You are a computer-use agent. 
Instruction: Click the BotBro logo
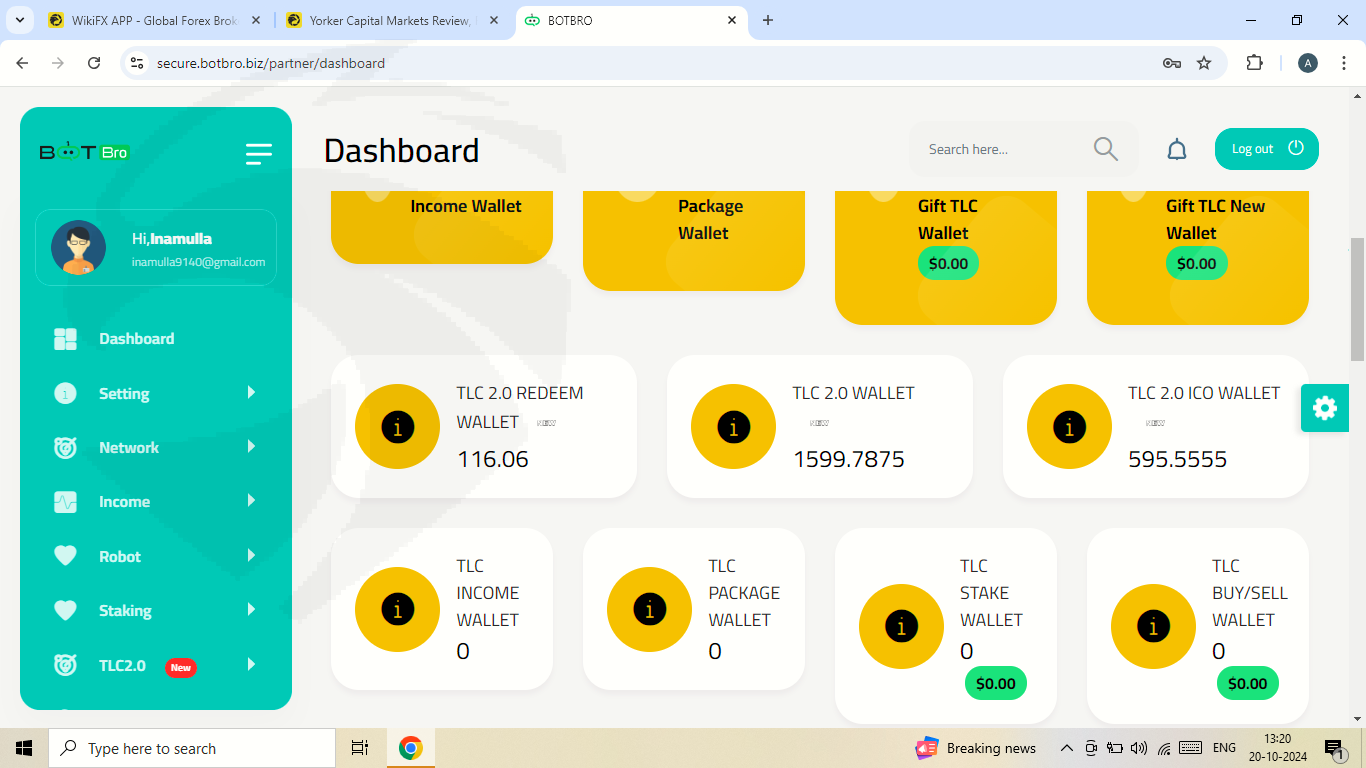tap(84, 152)
